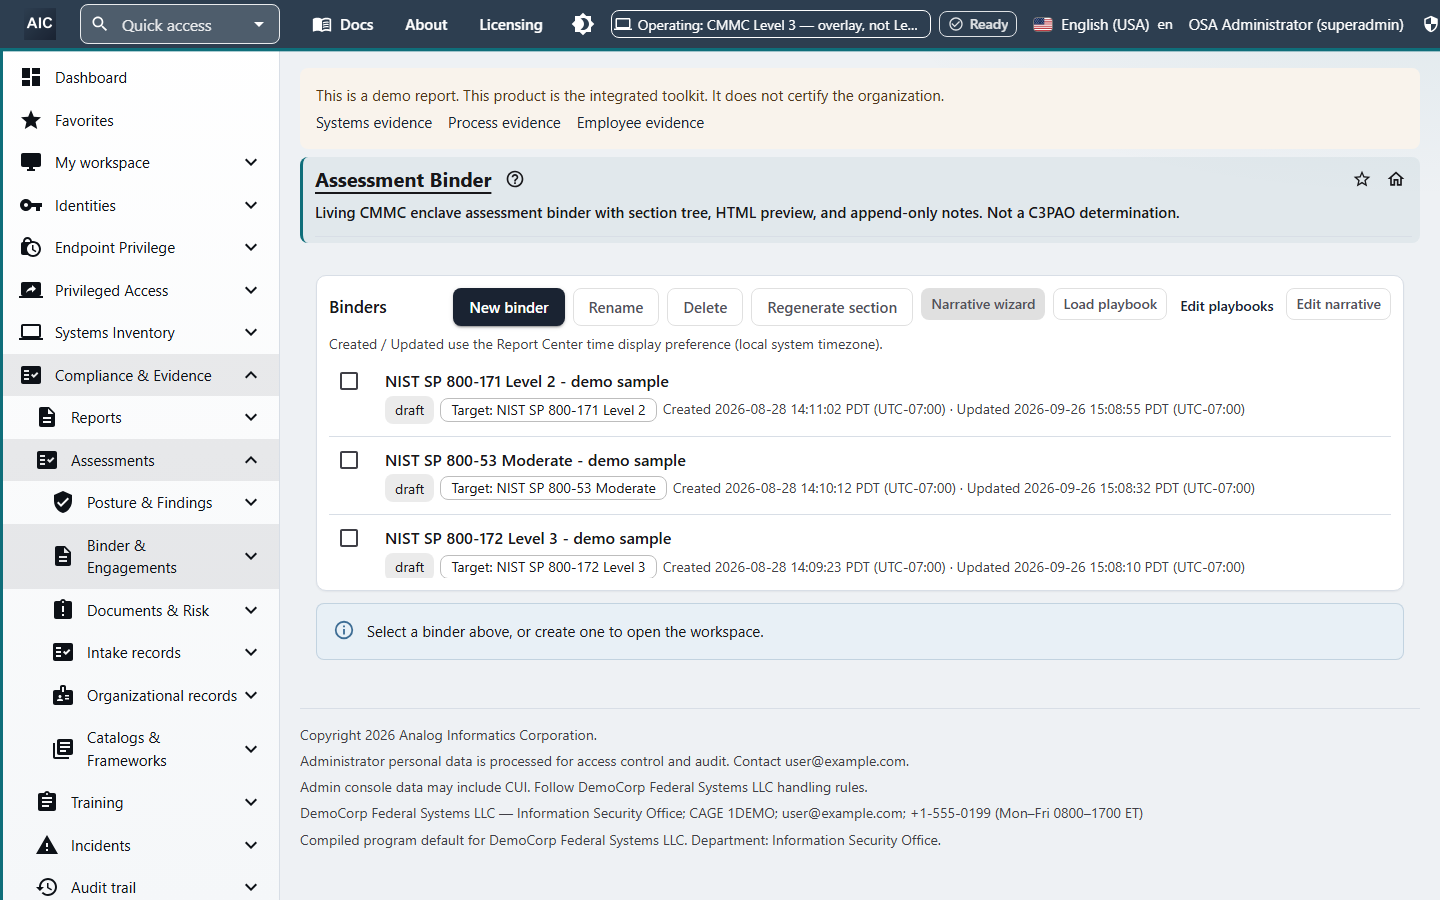Open the Process evidence link
The image size is (1440, 900).
(x=504, y=122)
